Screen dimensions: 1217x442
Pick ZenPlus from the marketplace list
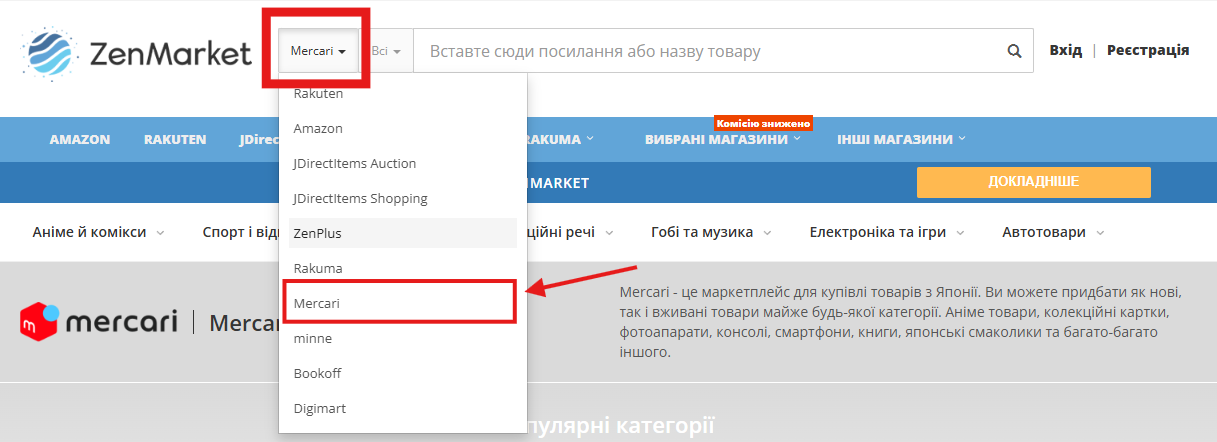click(402, 233)
